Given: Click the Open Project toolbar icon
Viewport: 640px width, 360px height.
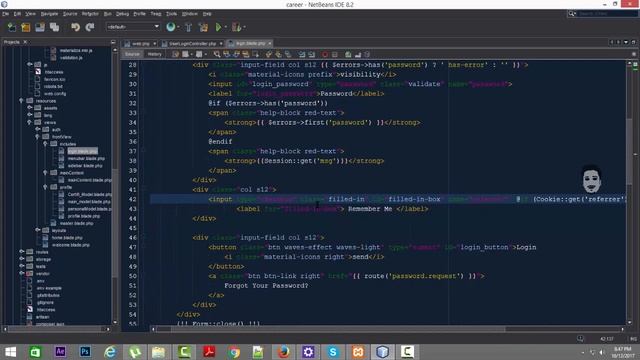Looking at the screenshot, I should coord(40,27).
